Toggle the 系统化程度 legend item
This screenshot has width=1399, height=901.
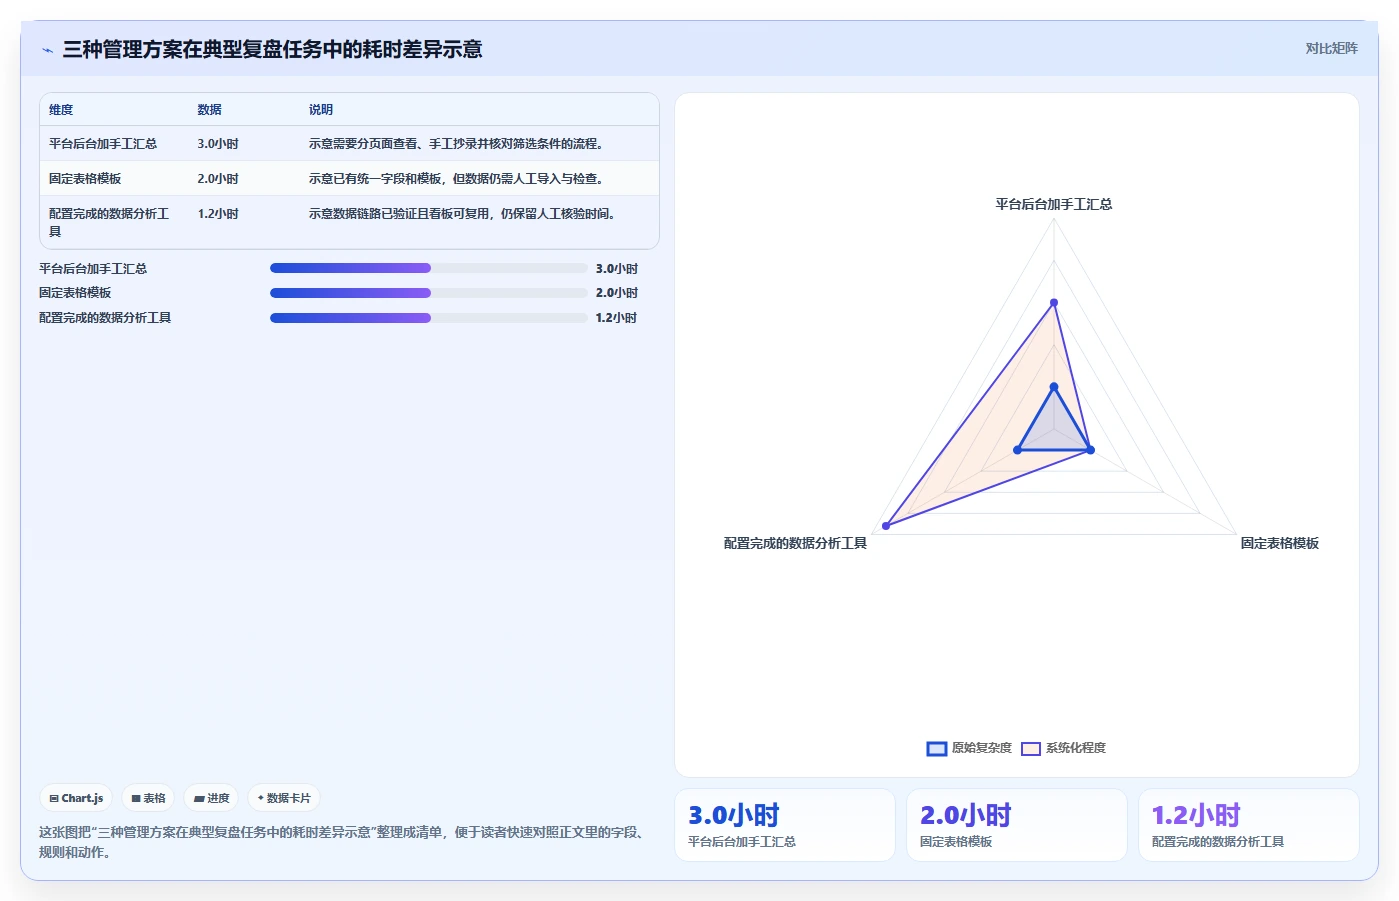coord(1063,748)
